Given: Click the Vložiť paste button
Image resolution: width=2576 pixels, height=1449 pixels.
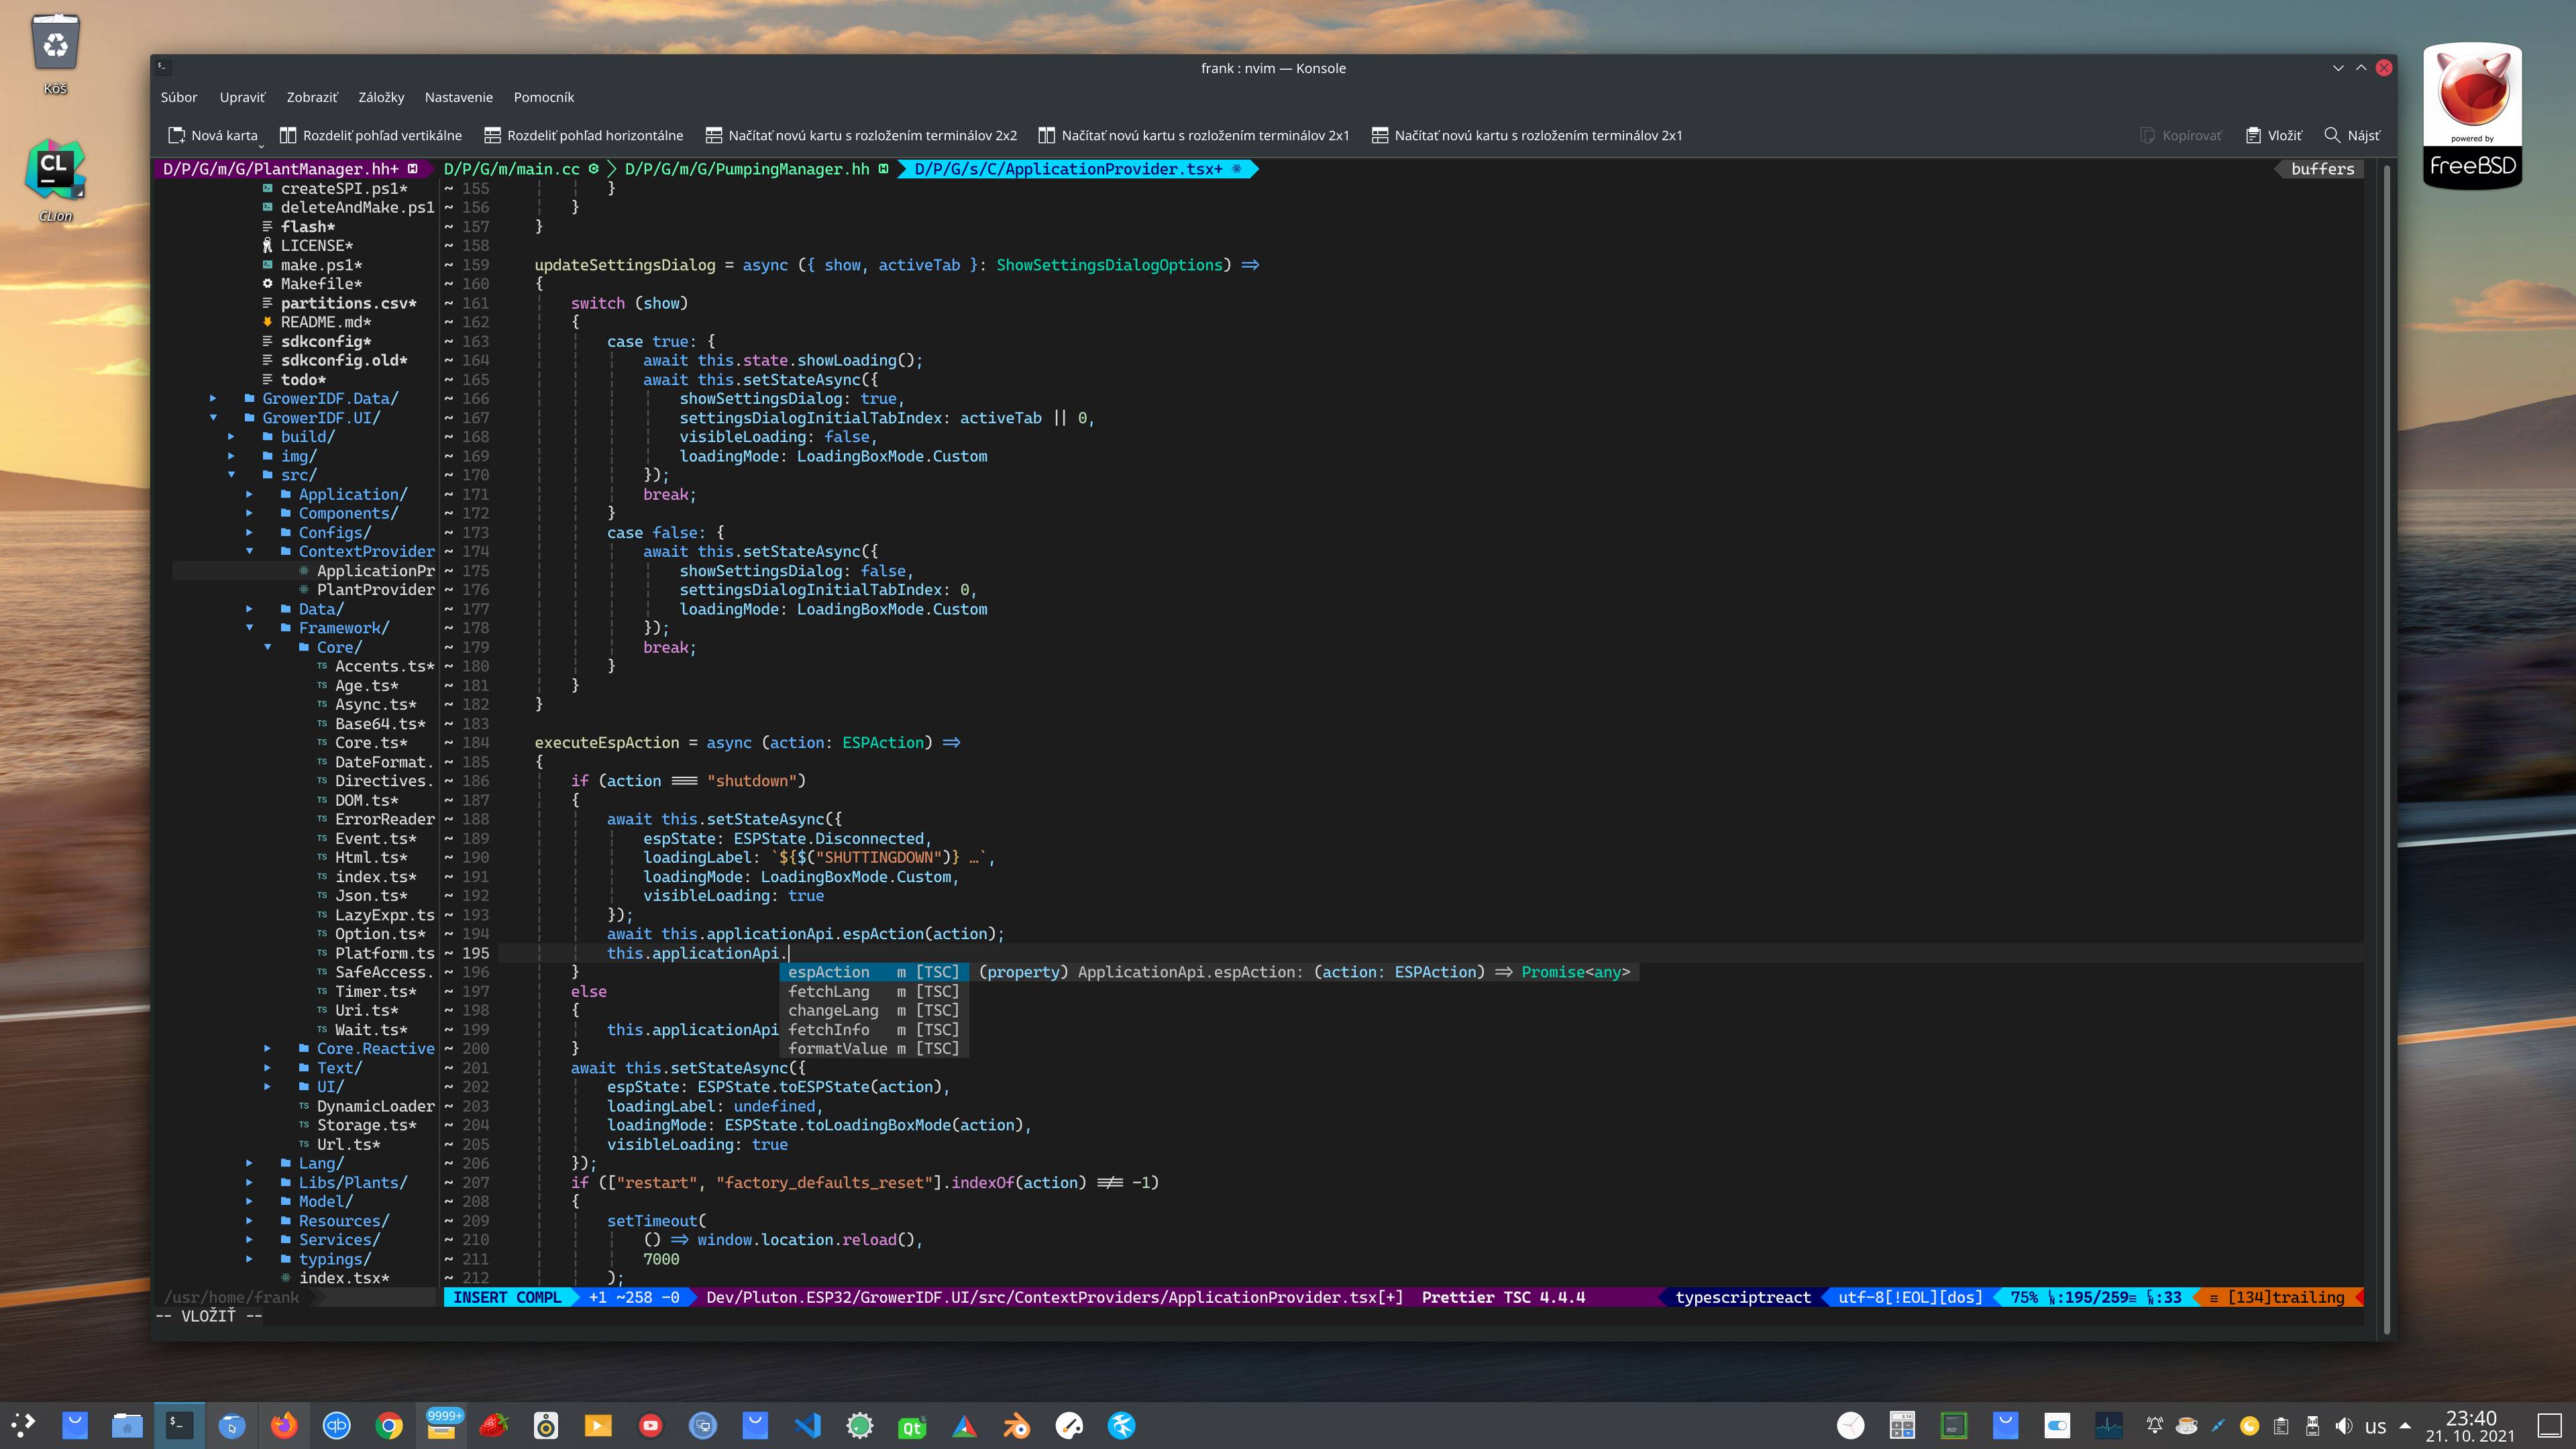Looking at the screenshot, I should (2274, 135).
